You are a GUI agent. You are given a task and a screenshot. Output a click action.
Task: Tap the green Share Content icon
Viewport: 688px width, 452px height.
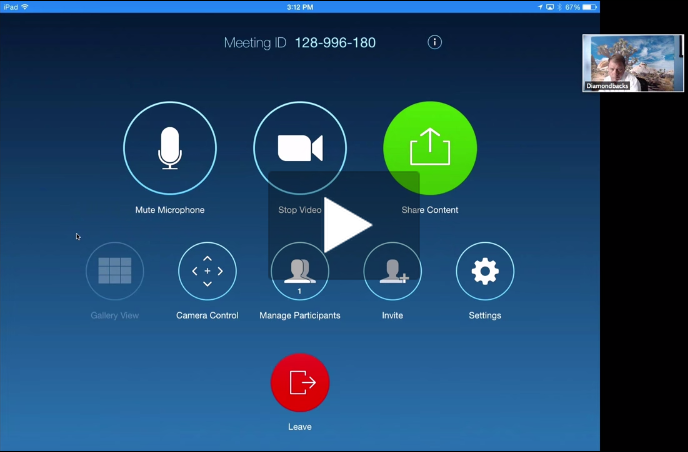430,148
